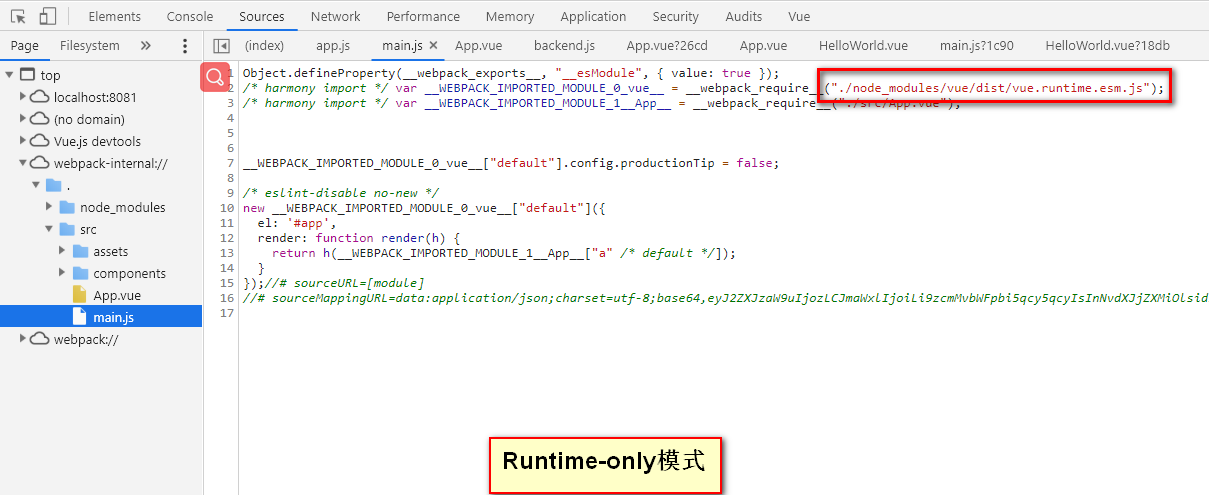Image resolution: width=1209 pixels, height=495 pixels.
Task: Open the Memory panel
Action: tap(510, 16)
